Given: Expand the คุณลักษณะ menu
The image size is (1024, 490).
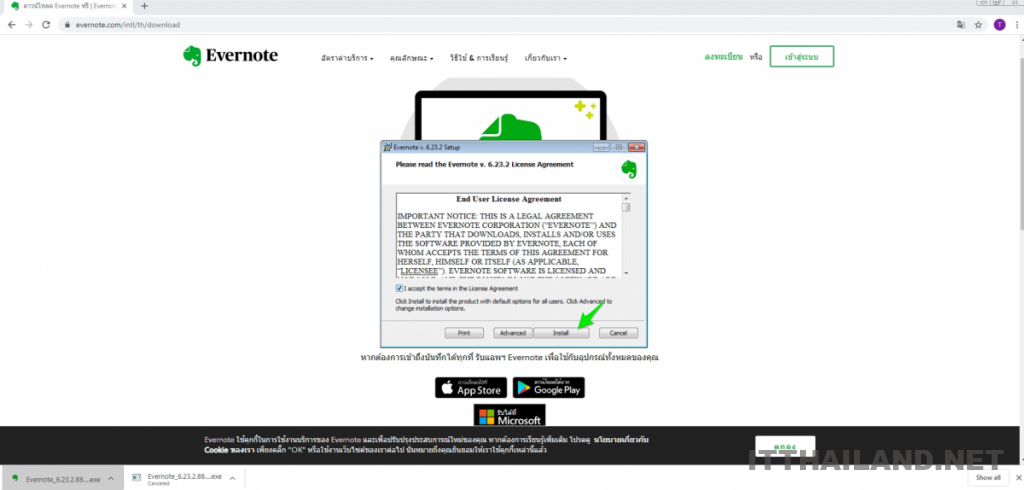Looking at the screenshot, I should click(411, 58).
